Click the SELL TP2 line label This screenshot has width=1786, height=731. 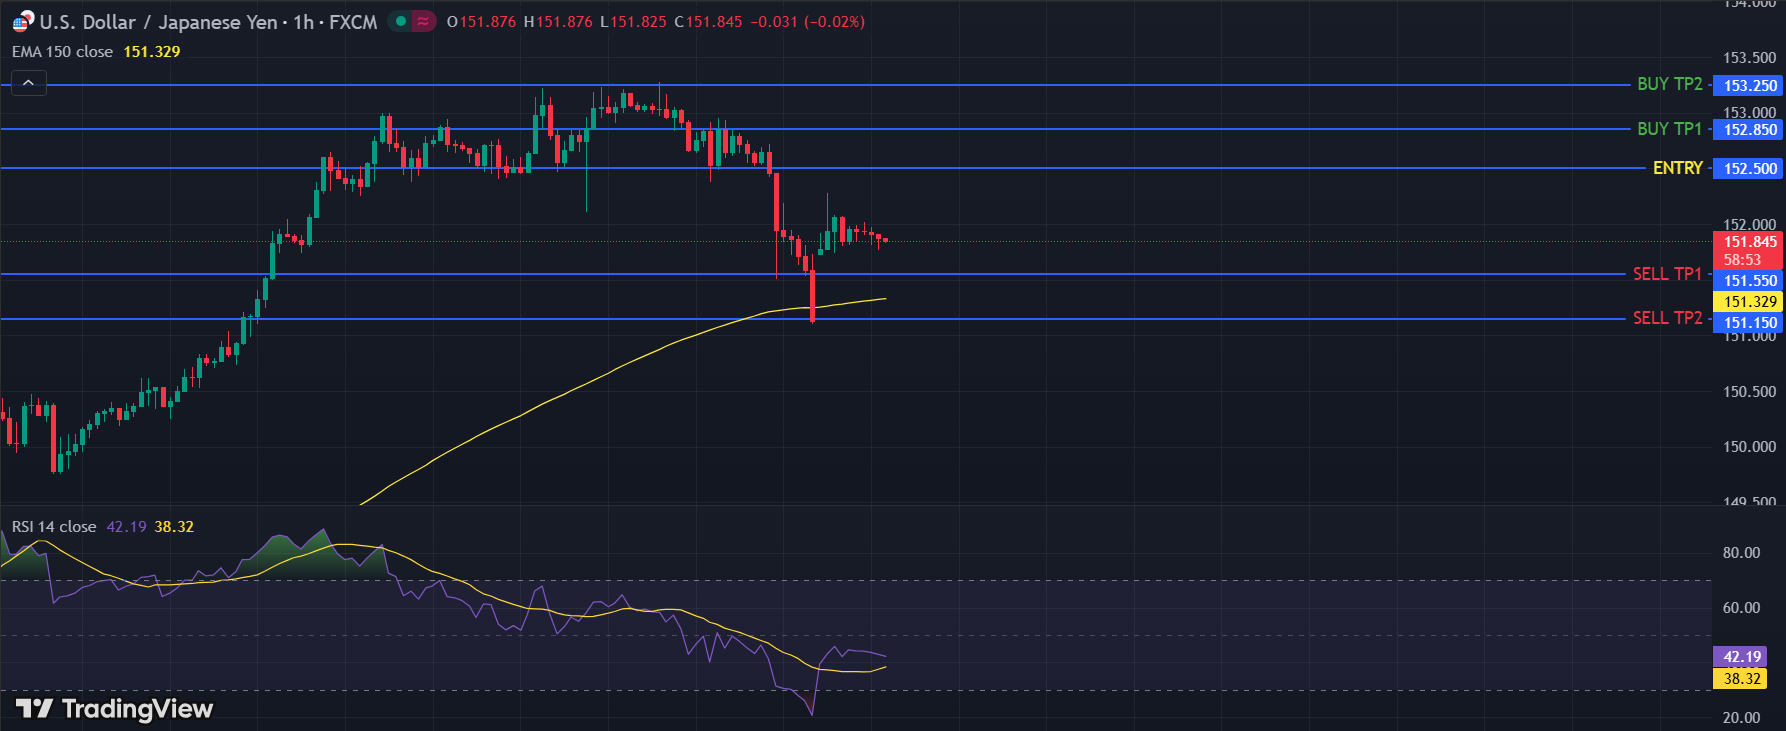1667,318
